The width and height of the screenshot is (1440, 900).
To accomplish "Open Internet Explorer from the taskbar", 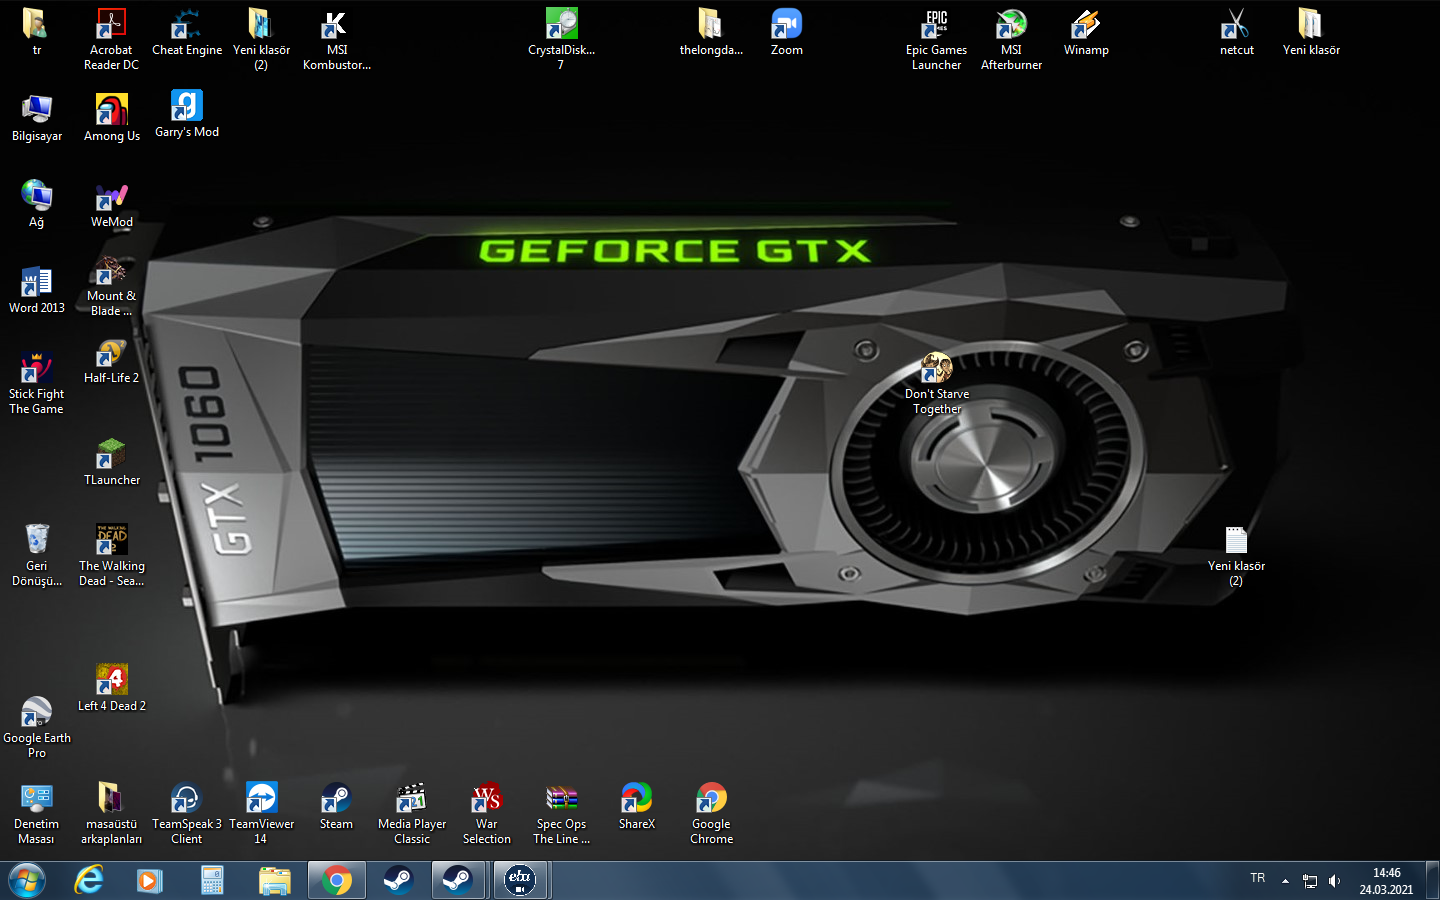I will tap(89, 880).
